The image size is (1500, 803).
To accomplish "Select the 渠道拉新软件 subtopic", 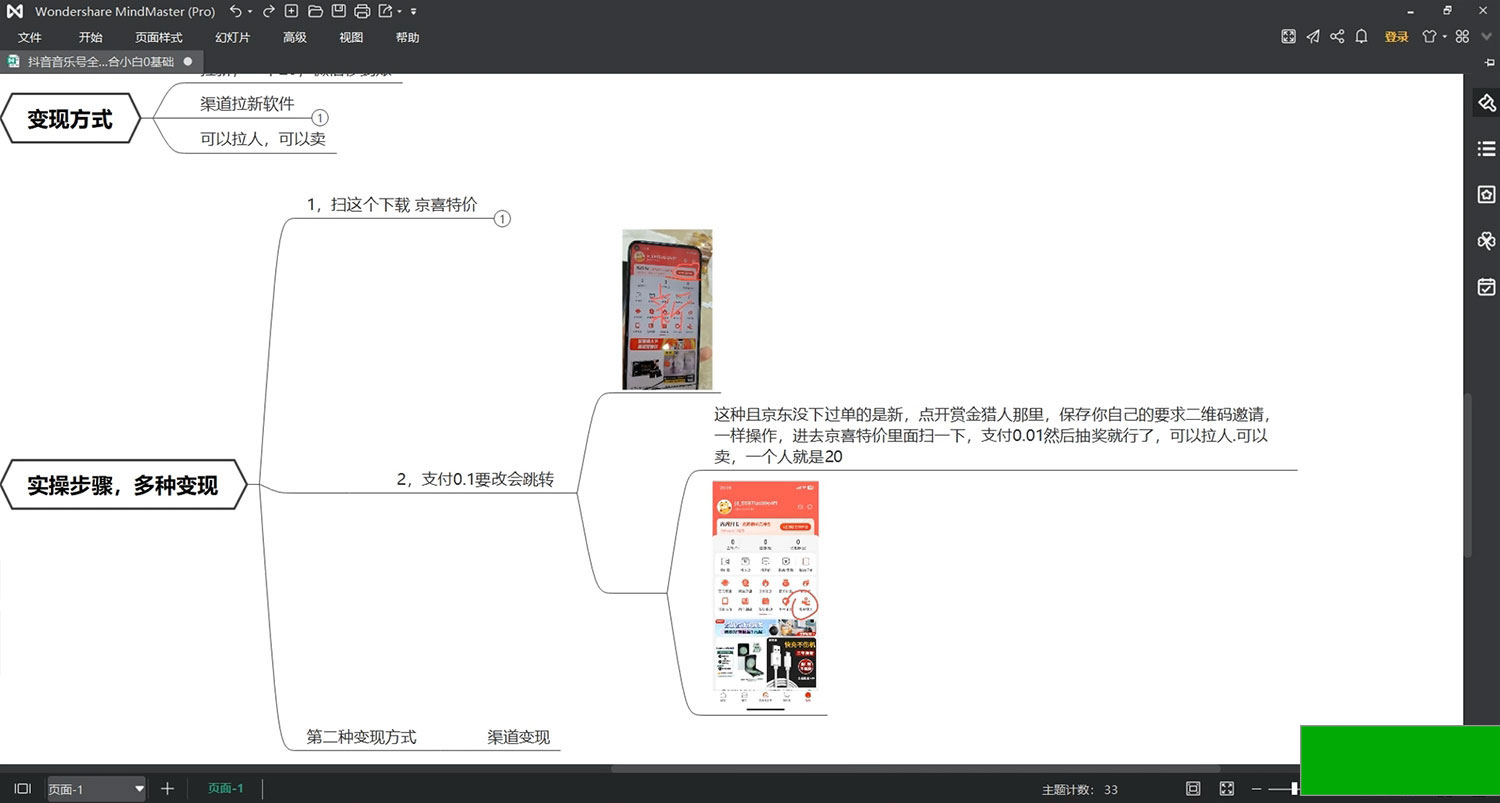I will point(247,103).
